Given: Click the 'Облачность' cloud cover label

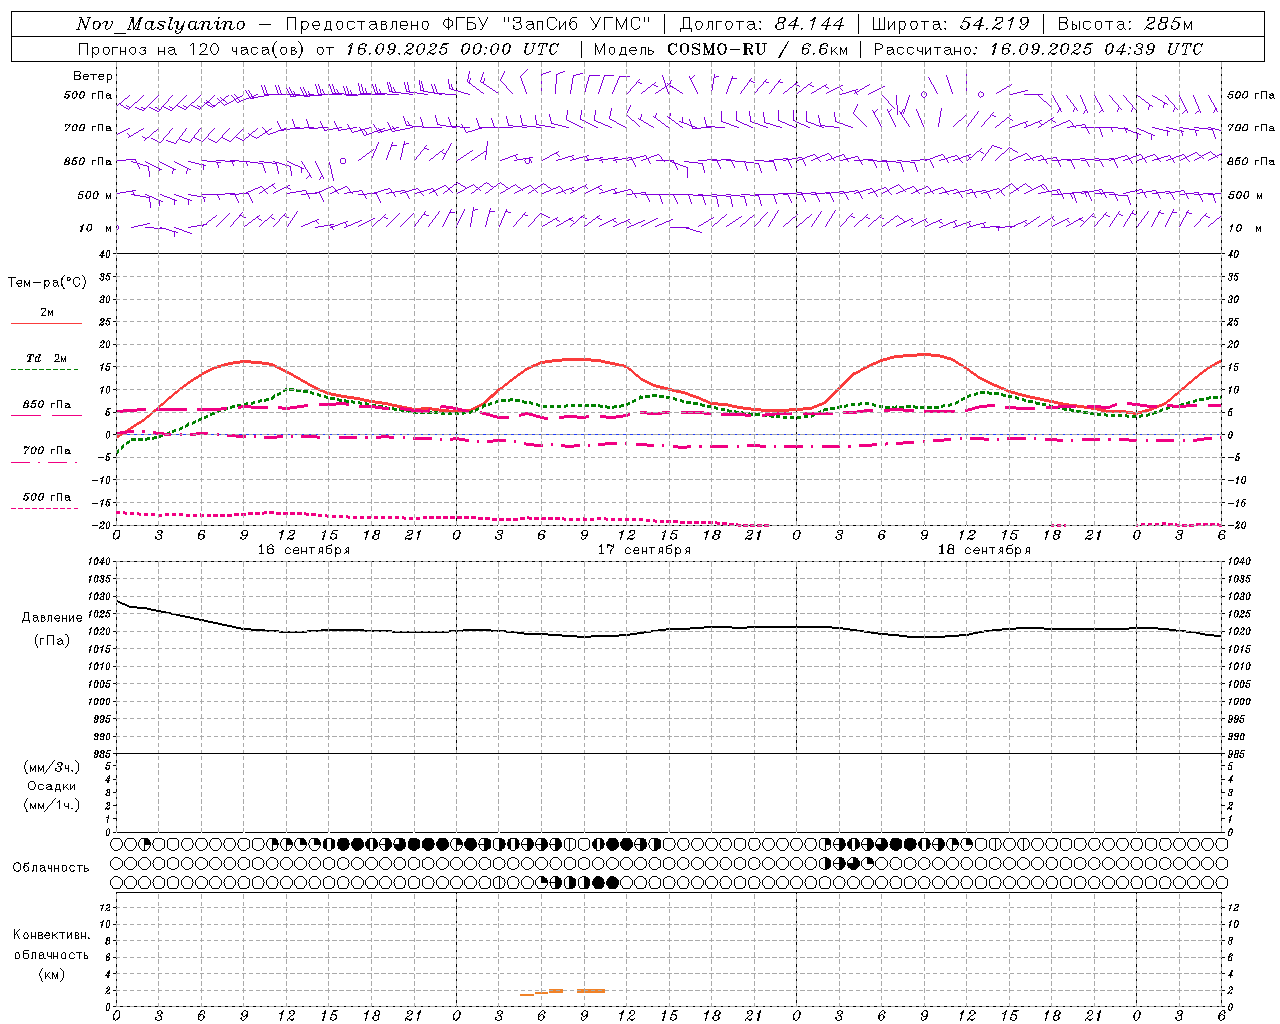Looking at the screenshot, I should click(x=51, y=868).
